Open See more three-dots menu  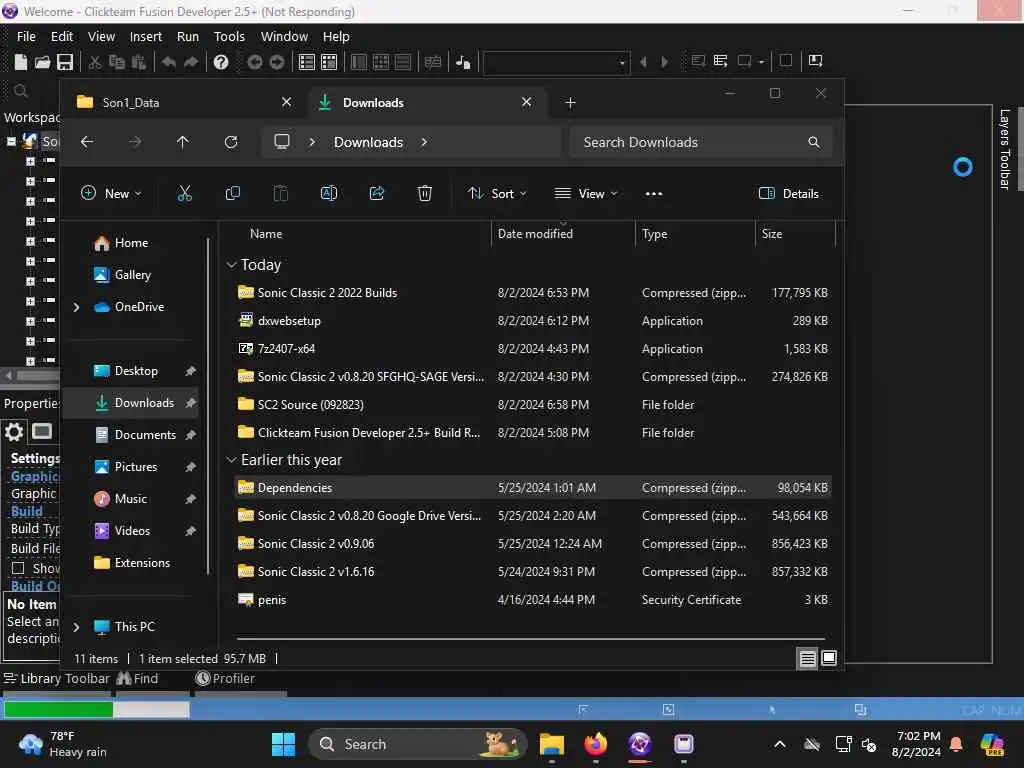point(654,193)
